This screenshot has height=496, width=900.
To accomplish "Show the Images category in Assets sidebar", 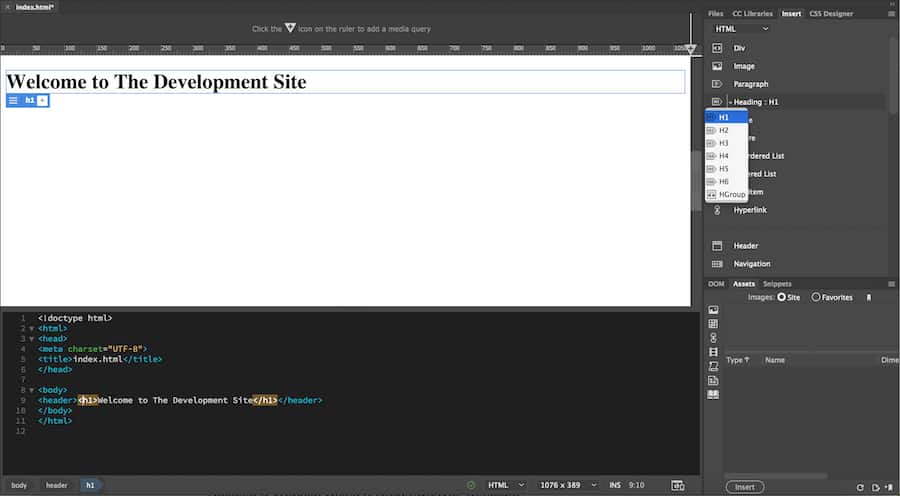I will click(713, 310).
